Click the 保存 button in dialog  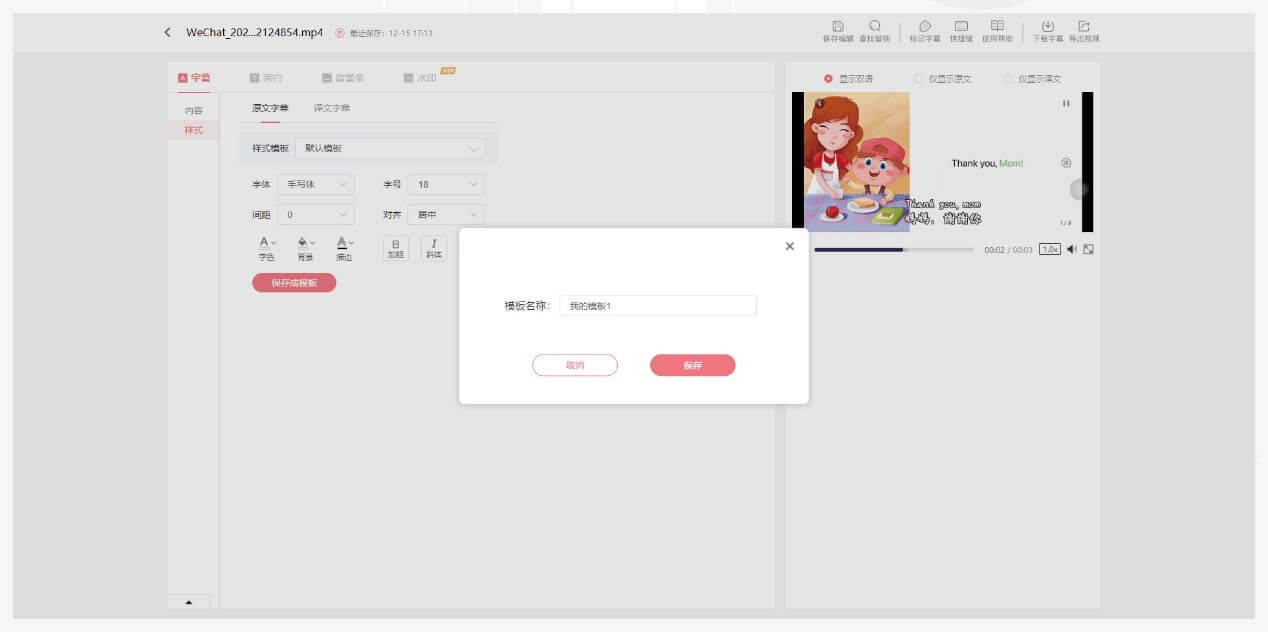692,366
